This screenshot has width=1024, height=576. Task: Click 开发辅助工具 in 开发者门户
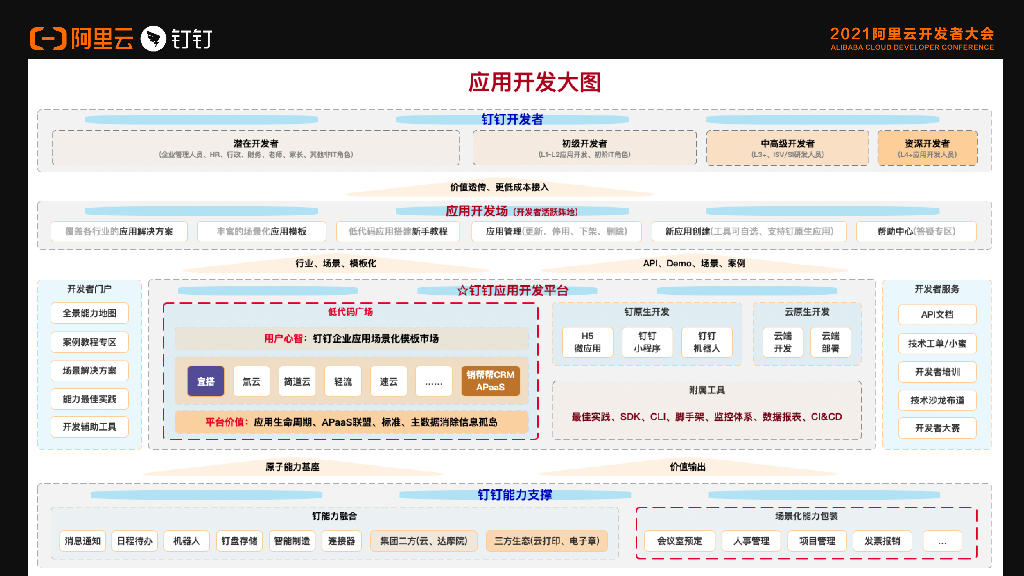pyautogui.click(x=89, y=427)
